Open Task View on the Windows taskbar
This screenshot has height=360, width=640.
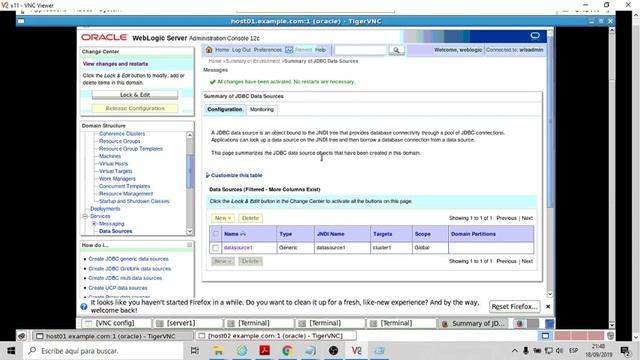click(195, 351)
